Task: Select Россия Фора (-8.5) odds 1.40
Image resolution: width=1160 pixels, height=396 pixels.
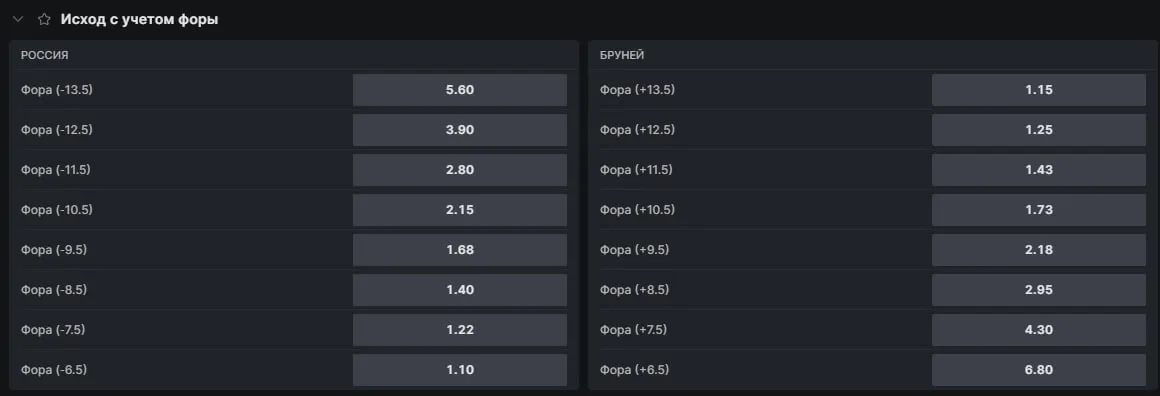Action: point(460,290)
